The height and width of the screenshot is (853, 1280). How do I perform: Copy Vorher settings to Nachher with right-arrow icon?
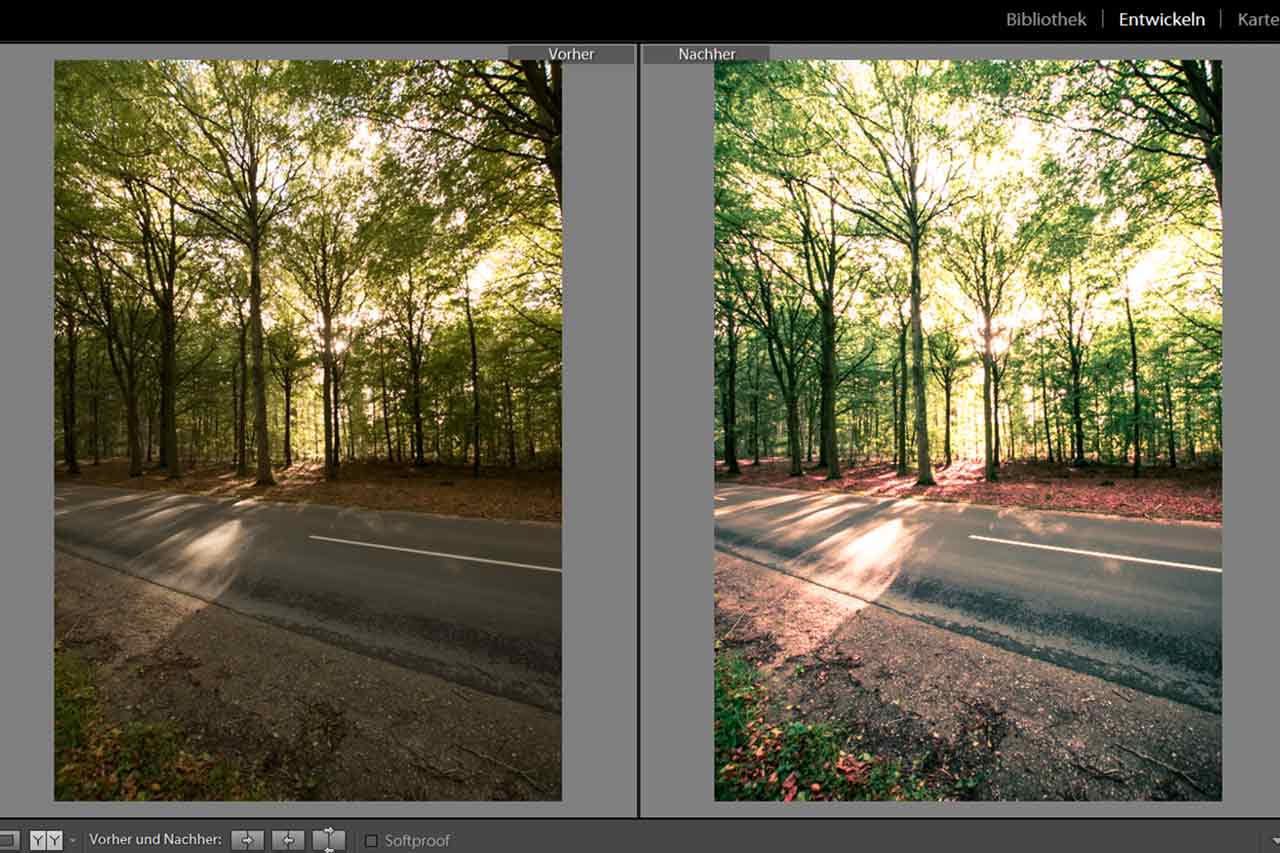point(247,840)
